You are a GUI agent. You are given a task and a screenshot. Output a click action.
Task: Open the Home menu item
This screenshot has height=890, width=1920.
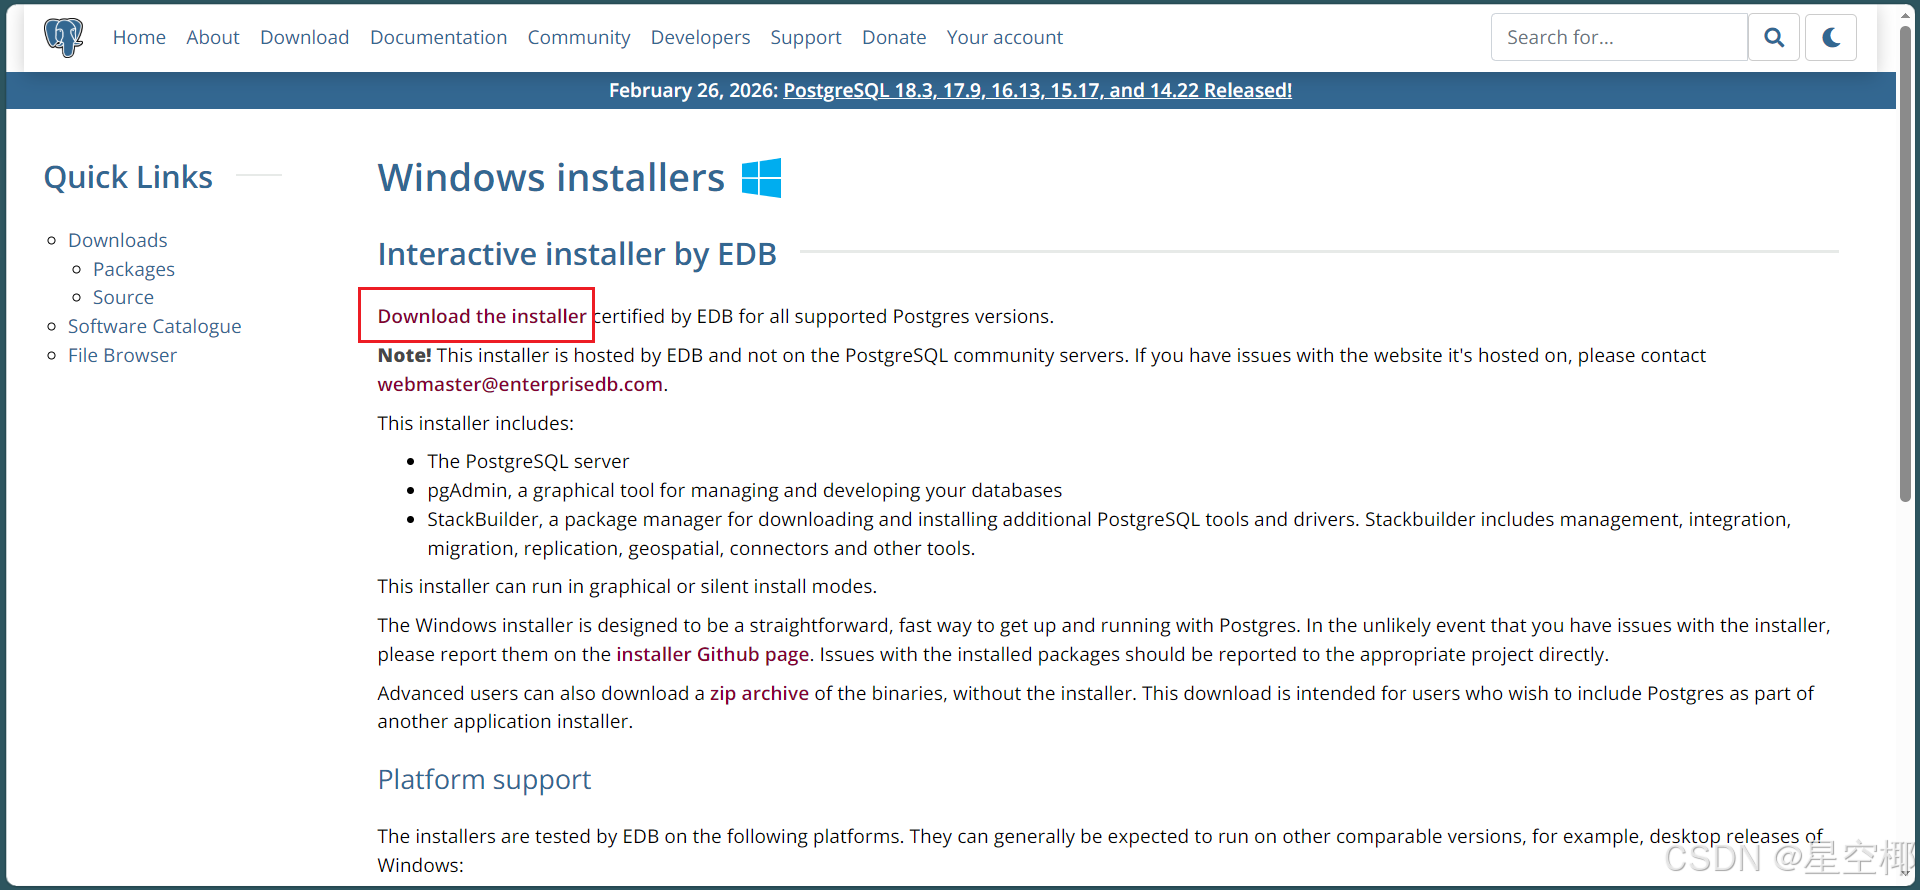139,37
